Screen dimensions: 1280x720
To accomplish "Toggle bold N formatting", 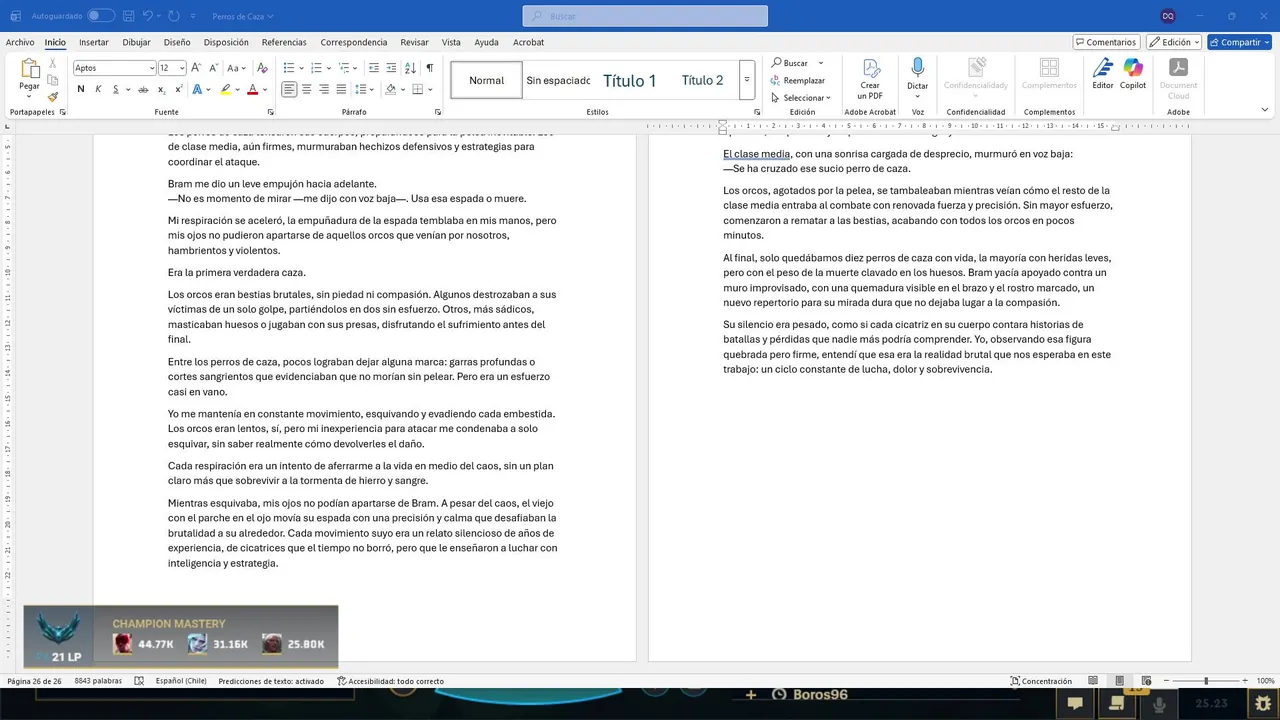I will click(81, 89).
